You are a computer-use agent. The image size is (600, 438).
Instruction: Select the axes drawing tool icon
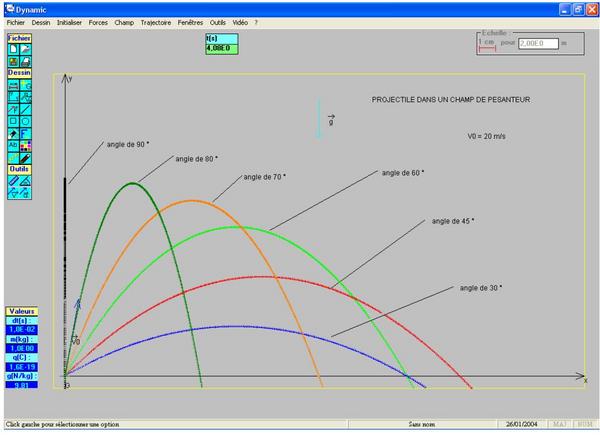[x=13, y=97]
